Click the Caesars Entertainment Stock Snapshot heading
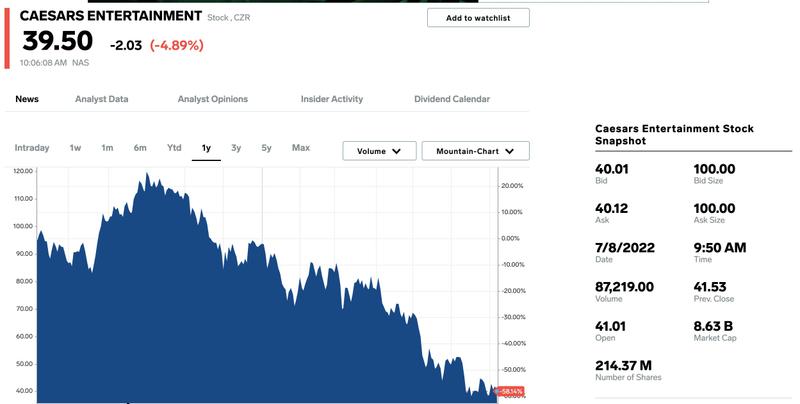Screen dimensions: 800x404 [674, 135]
